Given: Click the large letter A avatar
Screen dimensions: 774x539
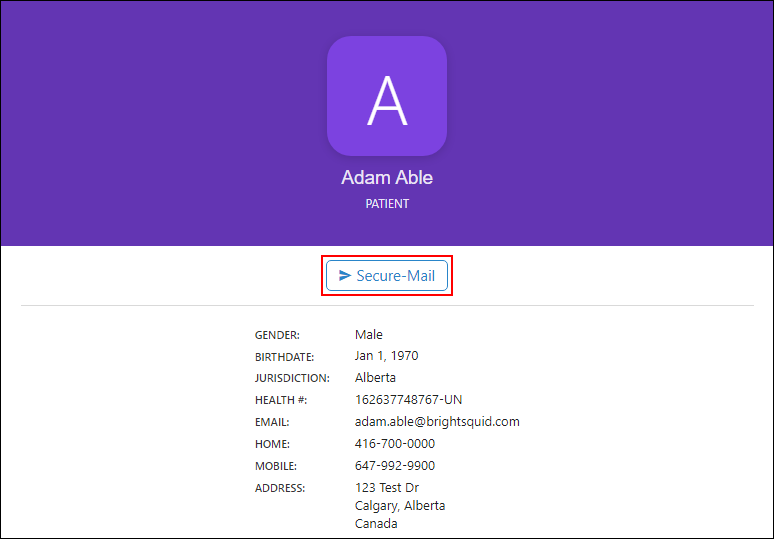Looking at the screenshot, I should [x=387, y=96].
